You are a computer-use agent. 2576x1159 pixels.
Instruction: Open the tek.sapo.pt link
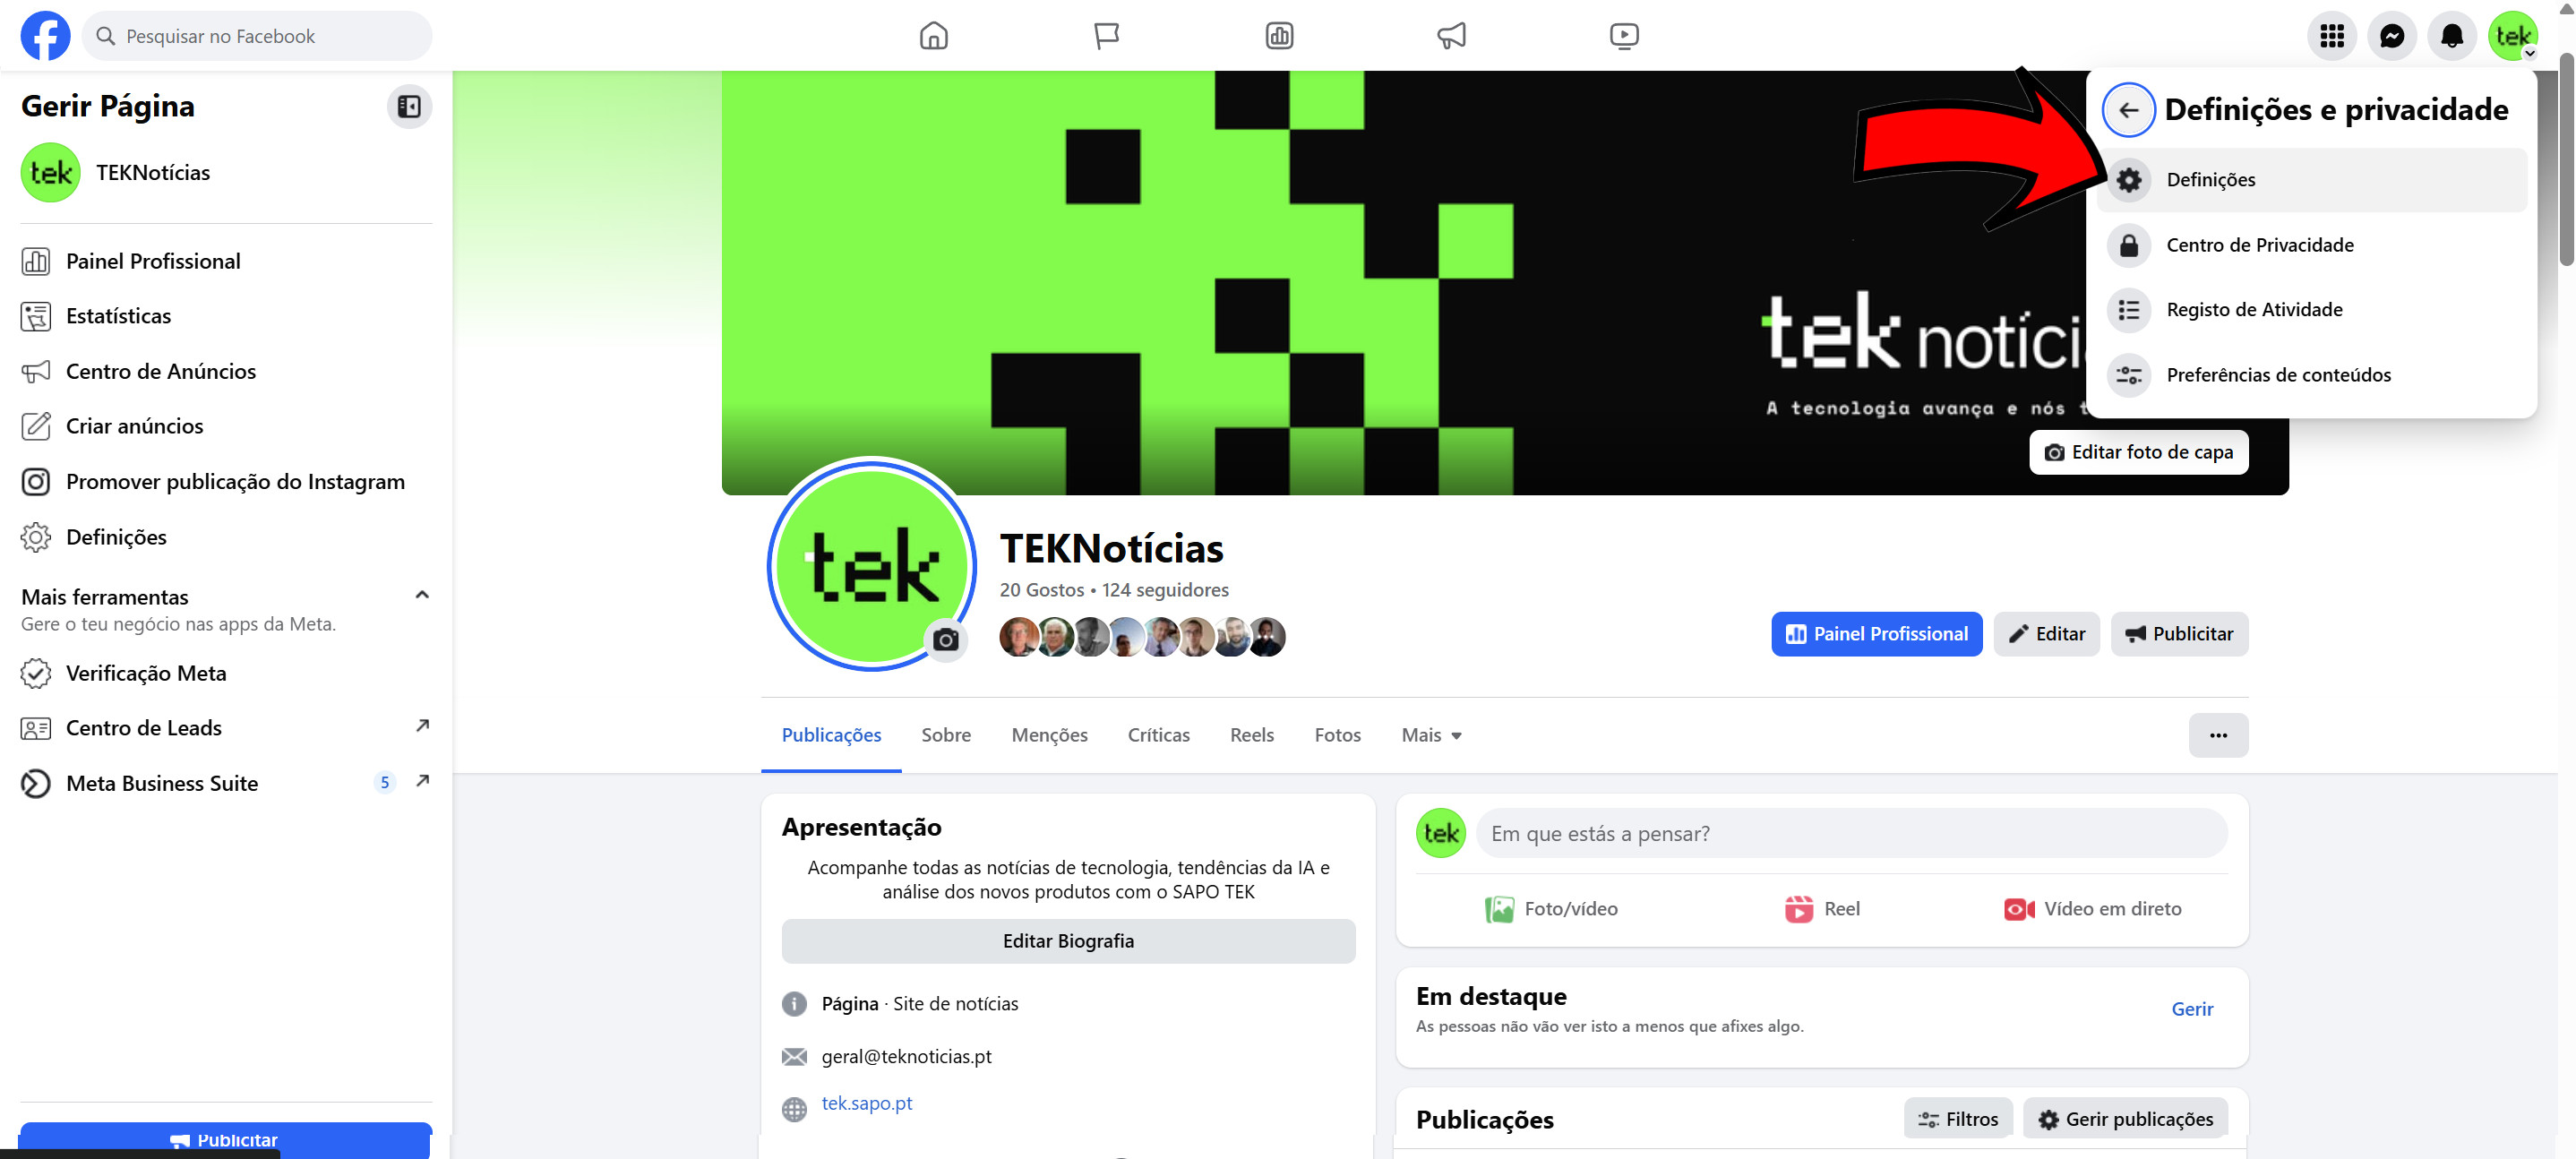point(866,1103)
